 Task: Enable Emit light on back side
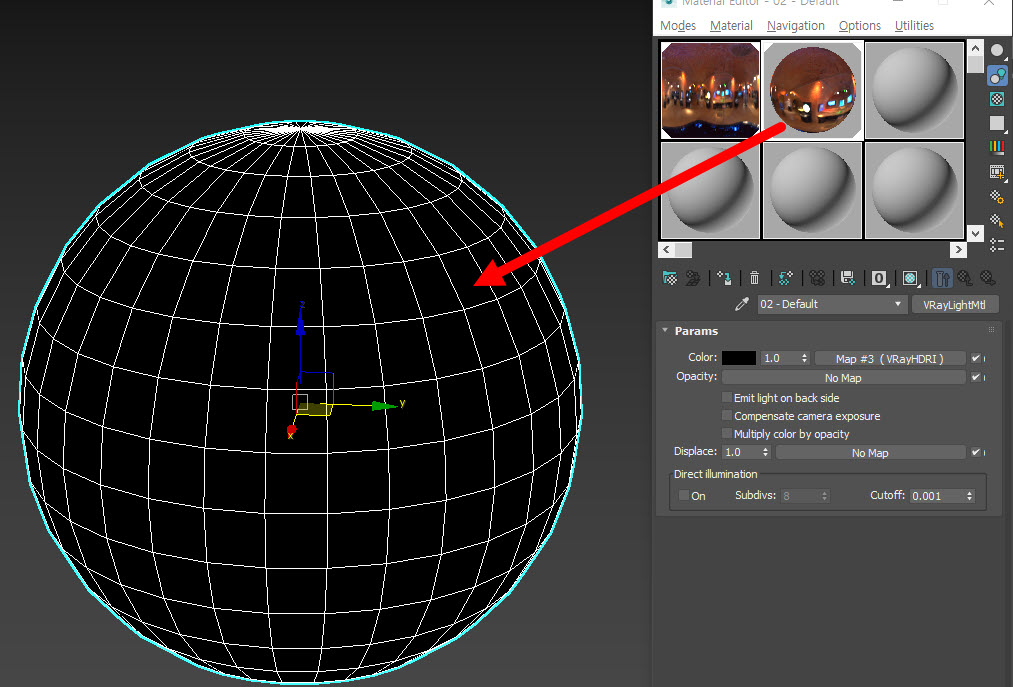pyautogui.click(x=727, y=397)
